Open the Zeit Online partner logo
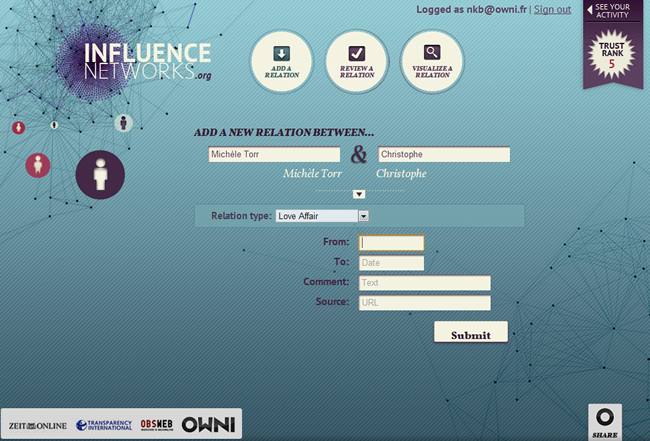Viewport: 650px width, 441px height. (x=38, y=425)
